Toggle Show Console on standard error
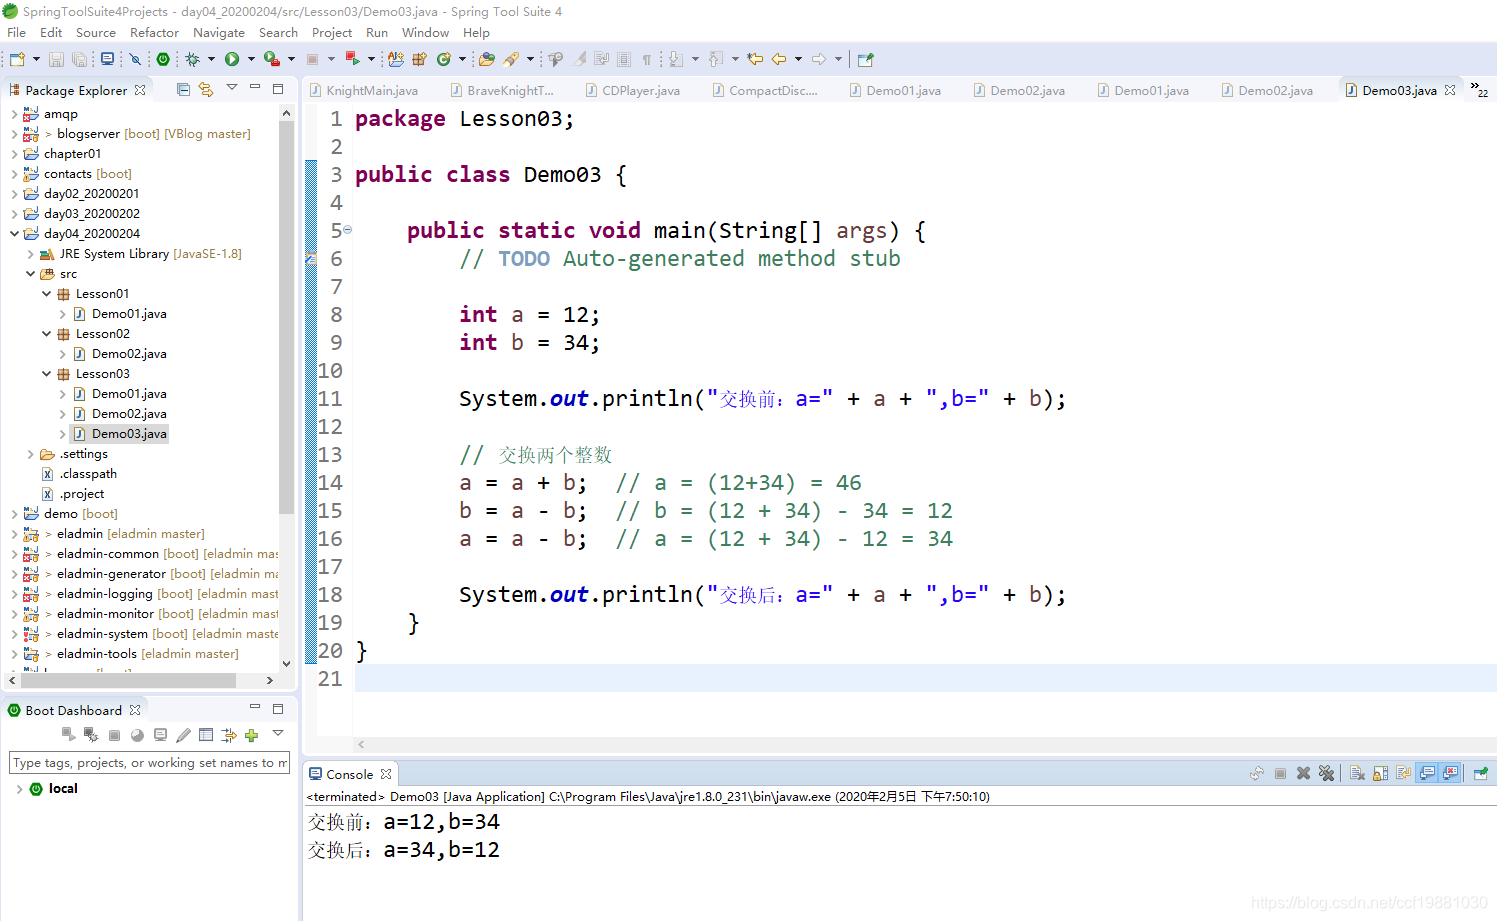Screen dimensions: 1497x921 [x=1450, y=773]
